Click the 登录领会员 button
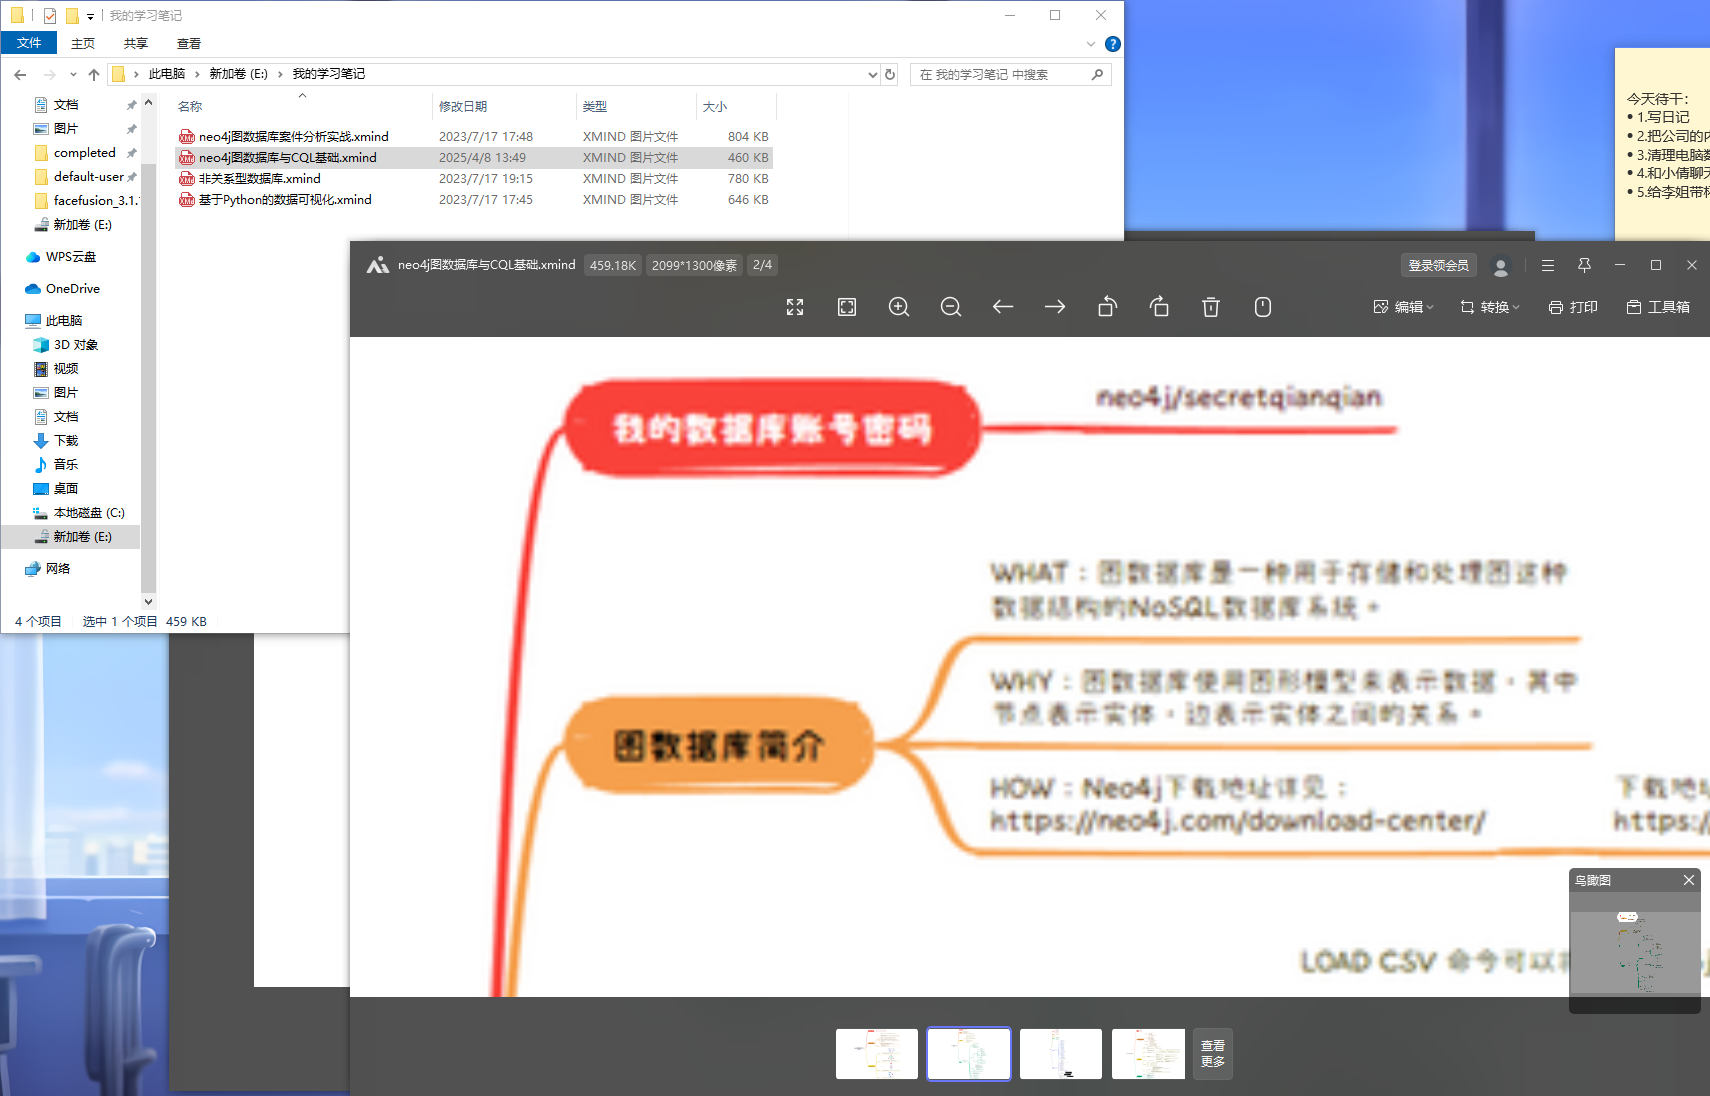This screenshot has height=1096, width=1710. (1439, 265)
